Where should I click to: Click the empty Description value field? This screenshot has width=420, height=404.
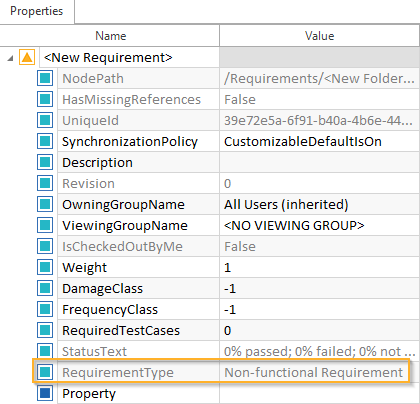click(x=319, y=162)
